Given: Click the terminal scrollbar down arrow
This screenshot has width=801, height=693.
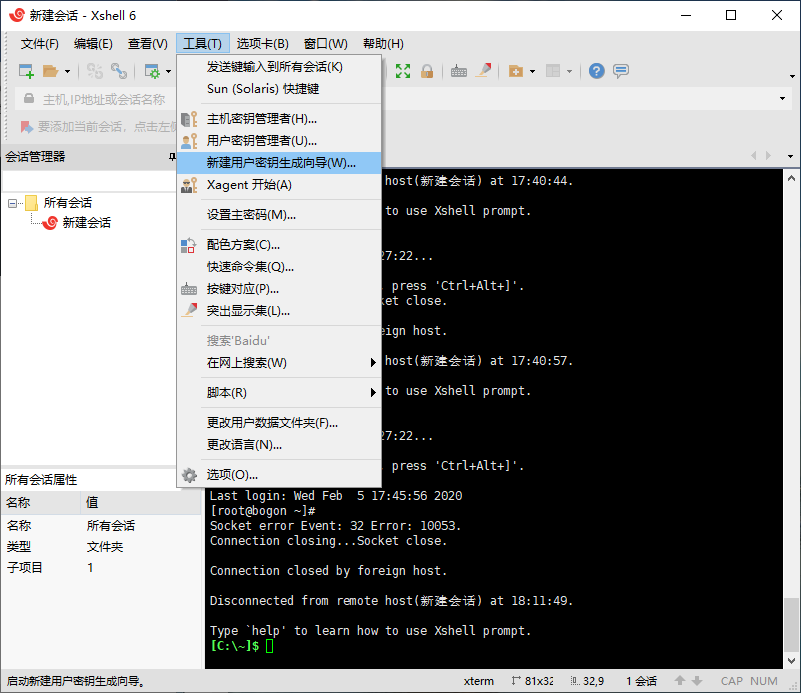Looking at the screenshot, I should 791,661.
